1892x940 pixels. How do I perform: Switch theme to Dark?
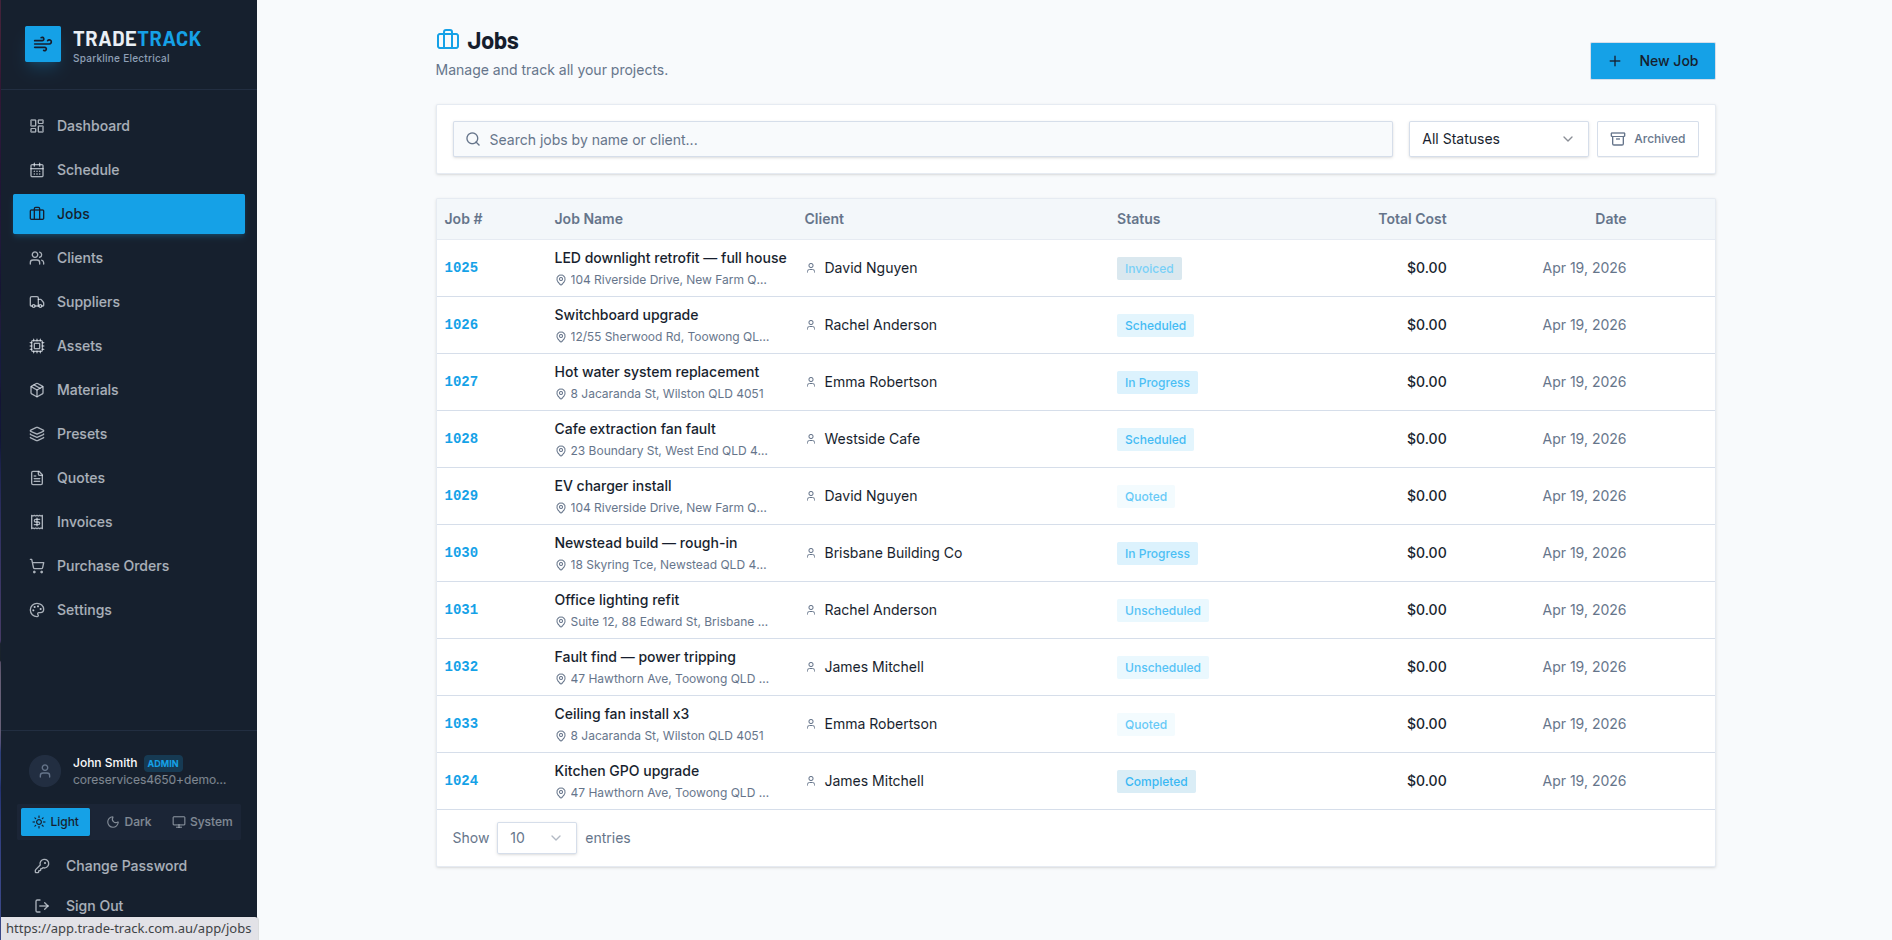[x=129, y=822]
